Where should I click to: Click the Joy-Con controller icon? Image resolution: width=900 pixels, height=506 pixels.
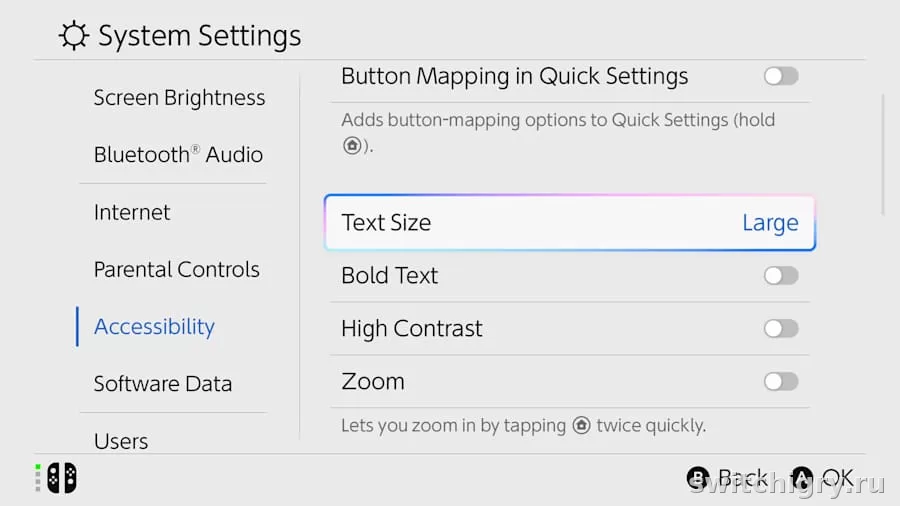coord(61,478)
